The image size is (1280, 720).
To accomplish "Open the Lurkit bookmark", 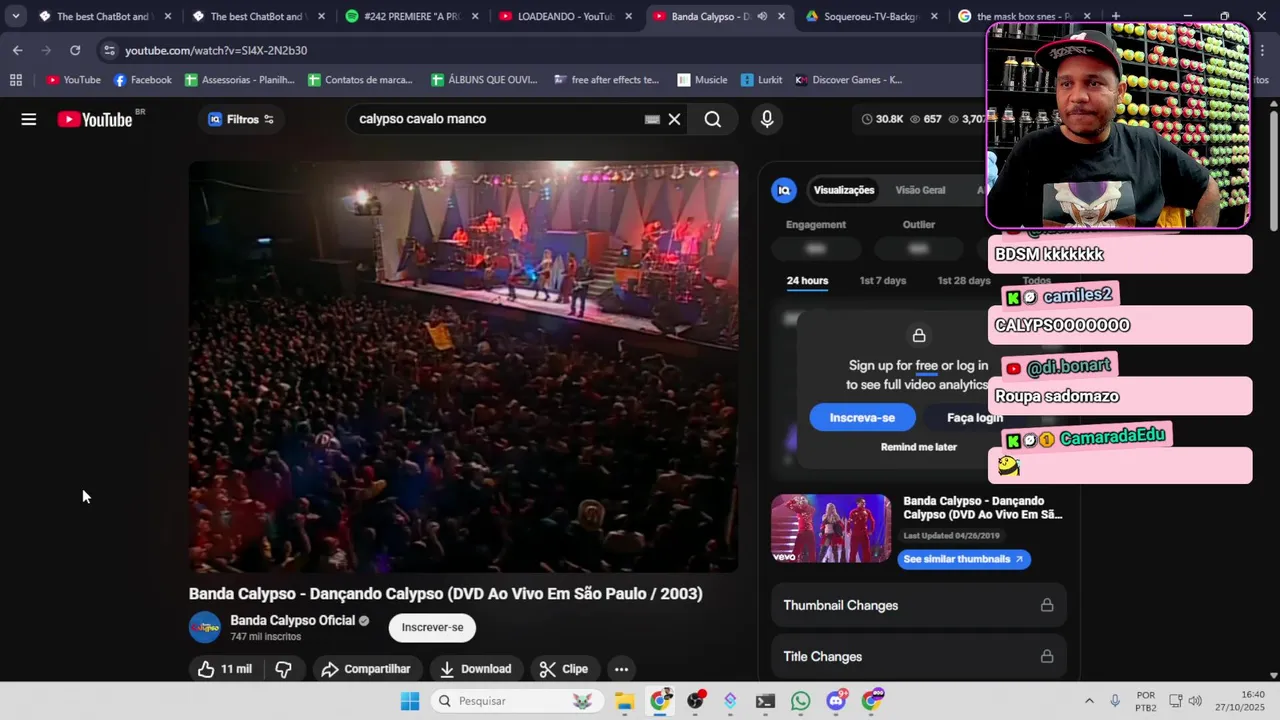I will [762, 80].
